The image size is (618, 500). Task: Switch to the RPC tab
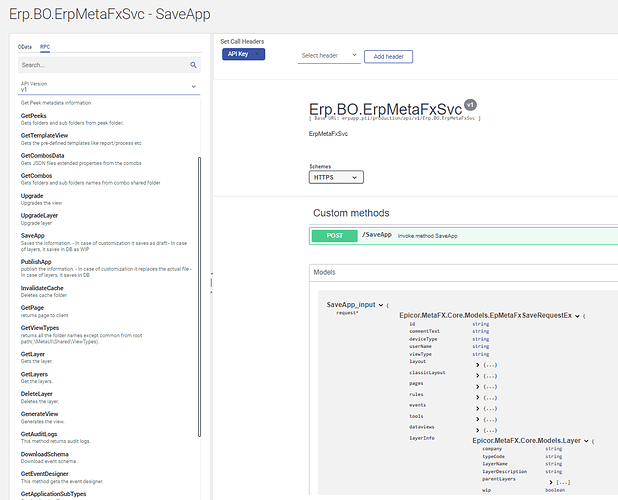pyautogui.click(x=45, y=47)
